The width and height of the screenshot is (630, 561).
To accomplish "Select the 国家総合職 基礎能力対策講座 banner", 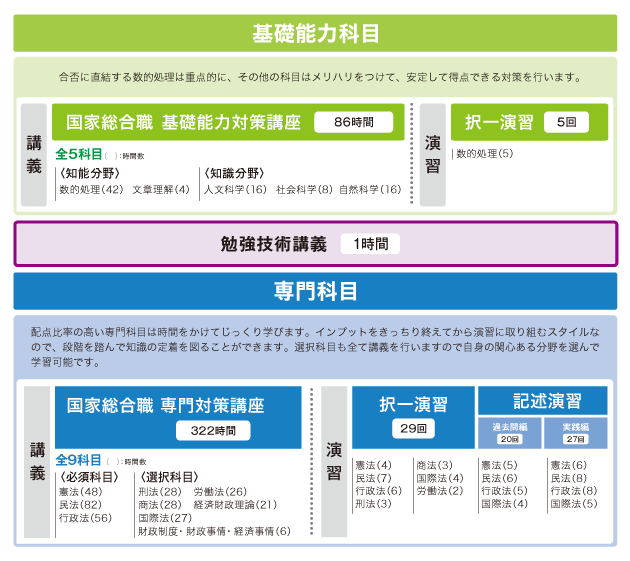I will (x=183, y=122).
